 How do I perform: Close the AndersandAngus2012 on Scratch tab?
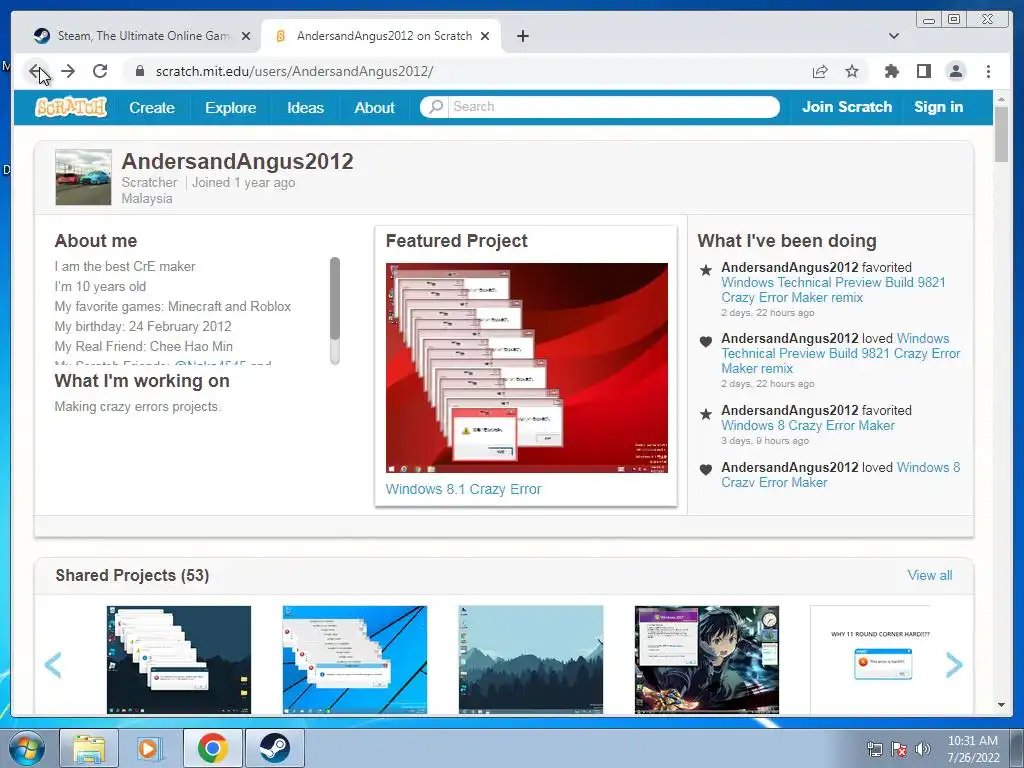[x=485, y=36]
